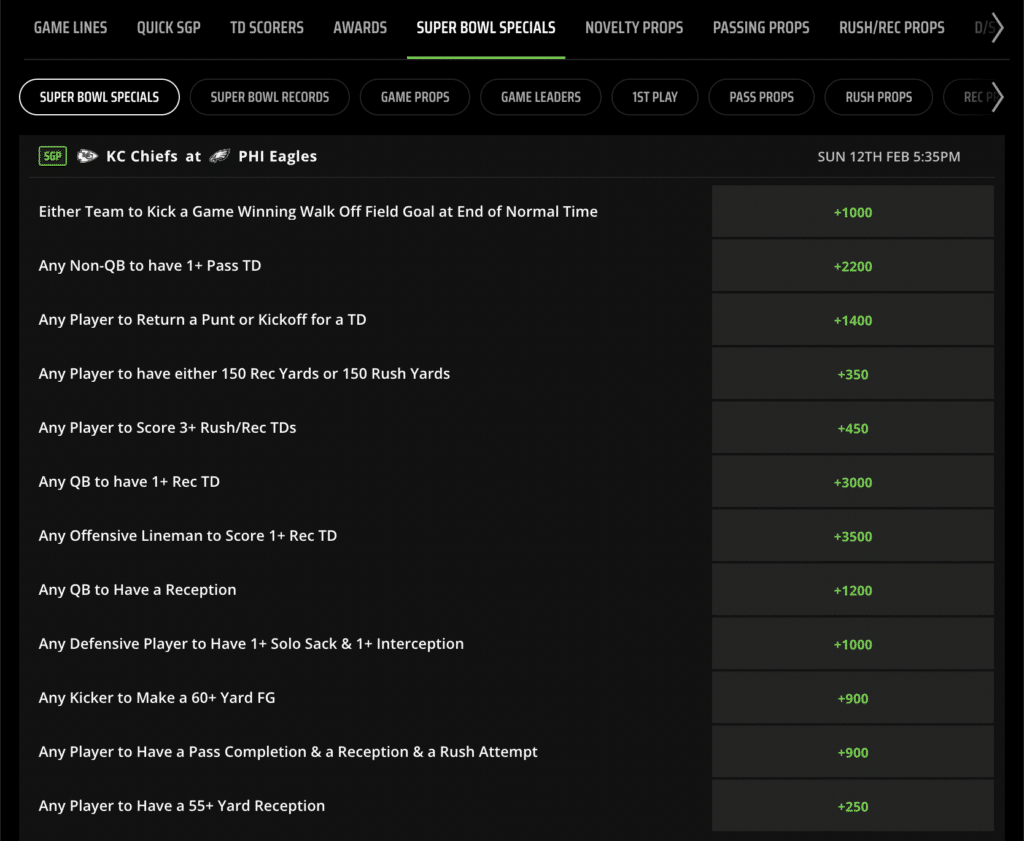Choose the Game Leaders pill

tap(541, 97)
